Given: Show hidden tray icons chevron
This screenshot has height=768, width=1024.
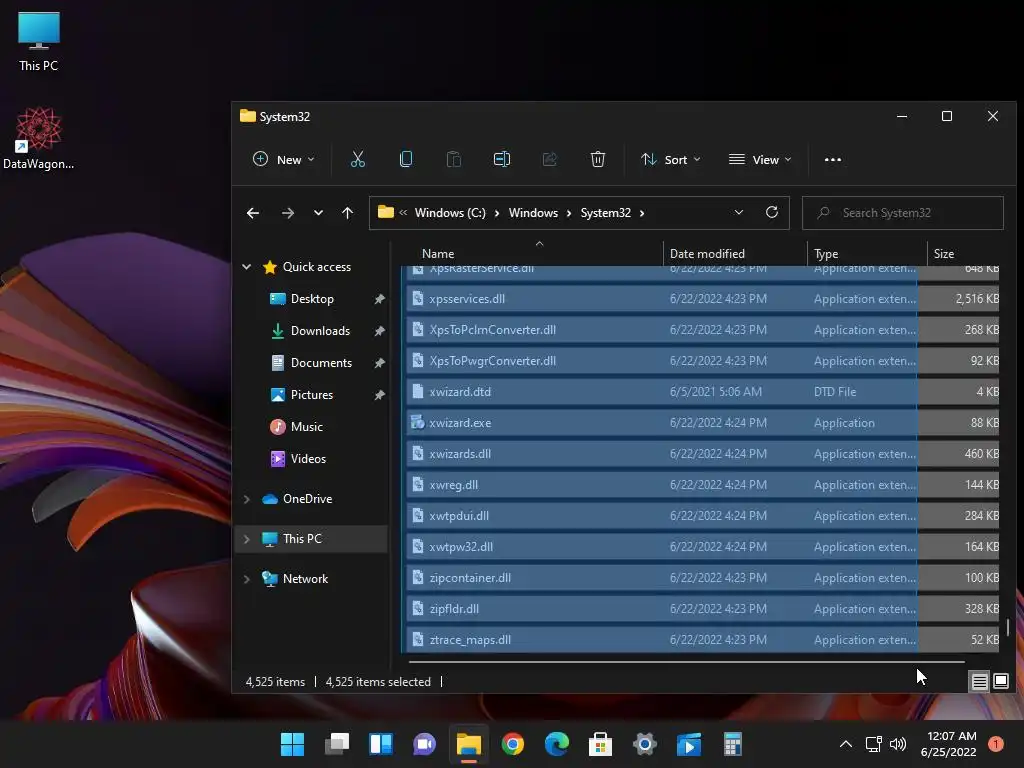Looking at the screenshot, I should click(846, 744).
